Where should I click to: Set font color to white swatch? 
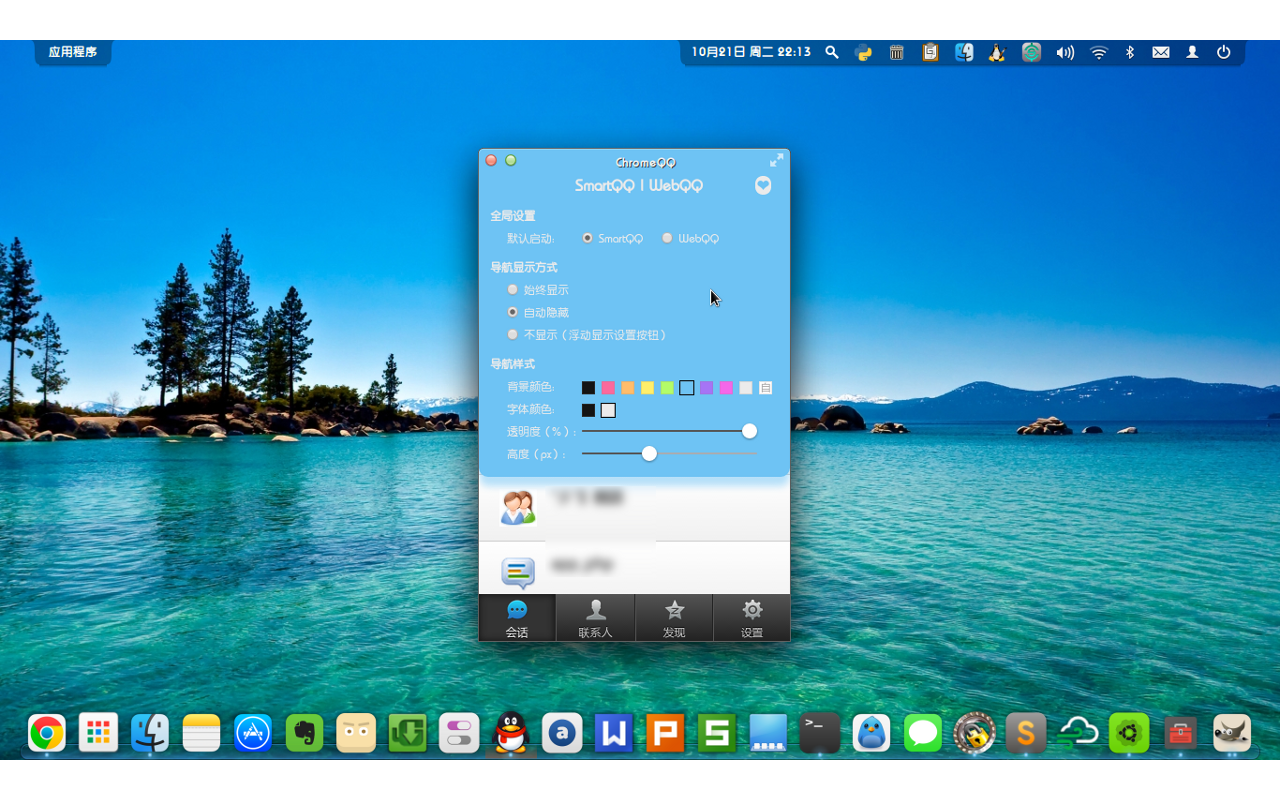608,410
